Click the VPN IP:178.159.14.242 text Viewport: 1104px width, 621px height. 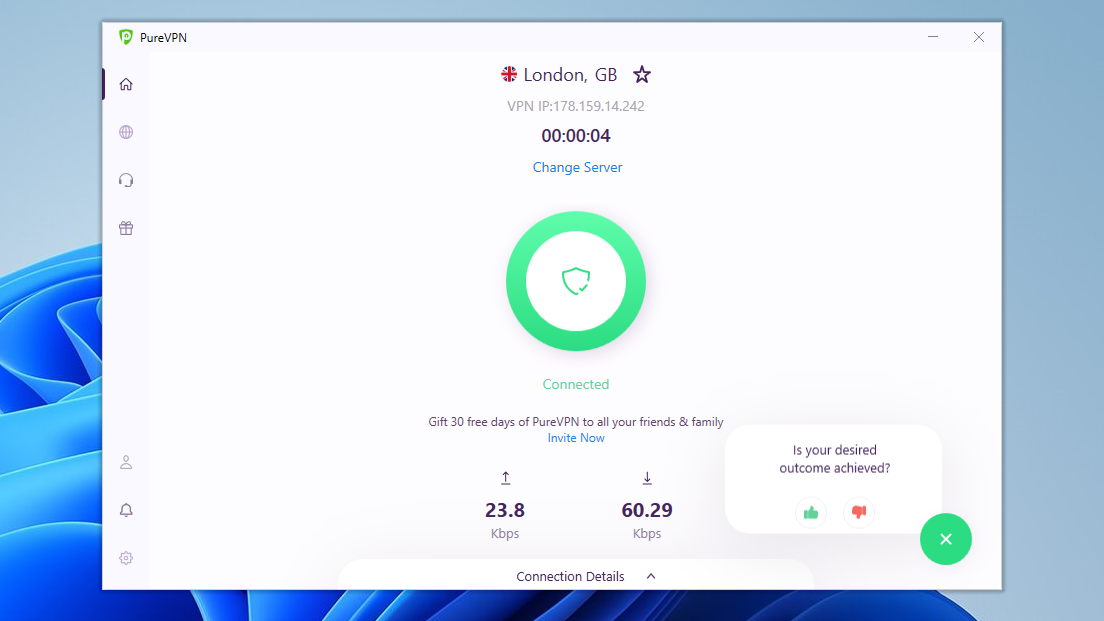(x=576, y=106)
